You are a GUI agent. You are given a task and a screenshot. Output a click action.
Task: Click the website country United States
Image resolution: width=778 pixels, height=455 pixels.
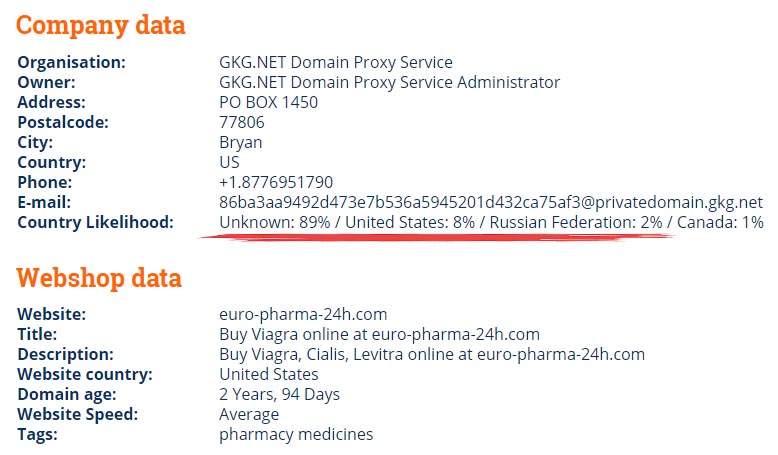tap(269, 374)
